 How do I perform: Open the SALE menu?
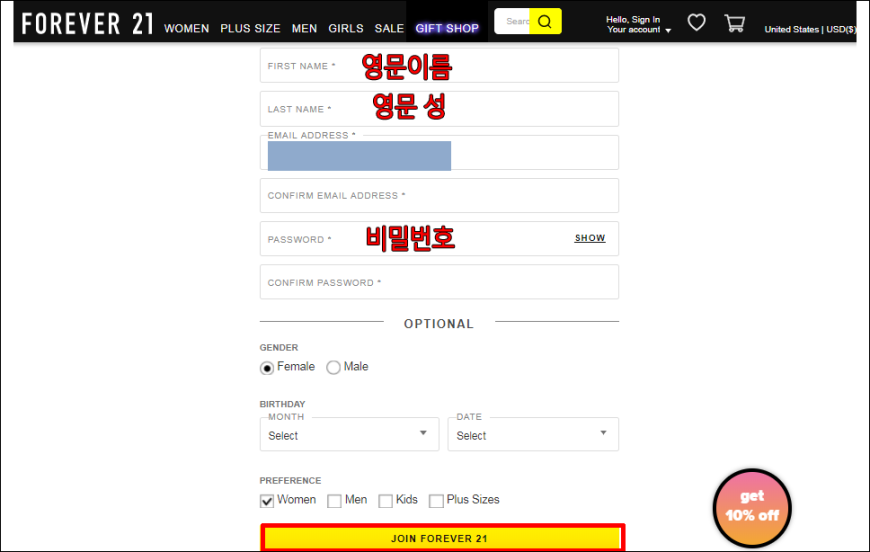pos(389,28)
